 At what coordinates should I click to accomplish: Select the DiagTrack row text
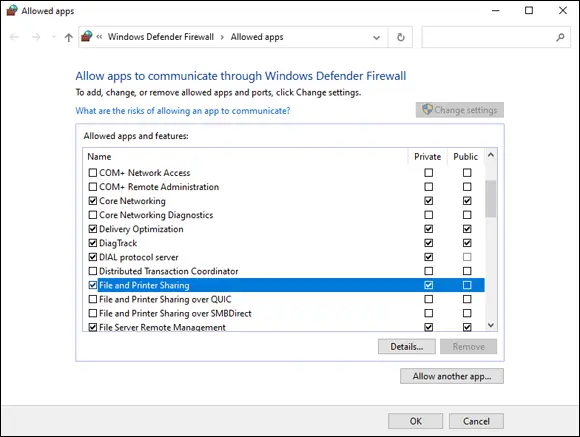point(118,243)
